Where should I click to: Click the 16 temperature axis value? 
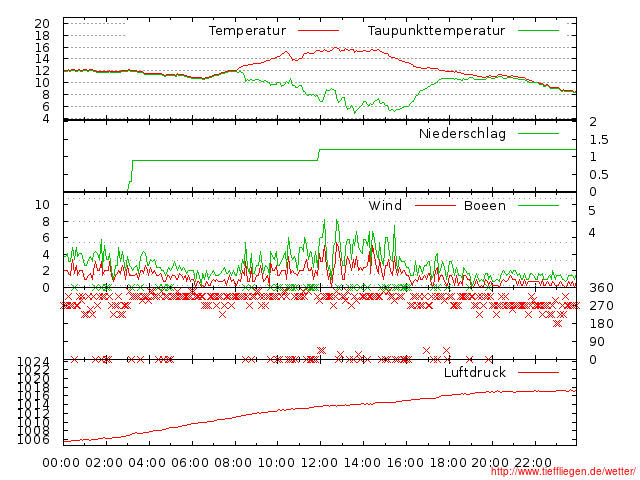coord(42,47)
